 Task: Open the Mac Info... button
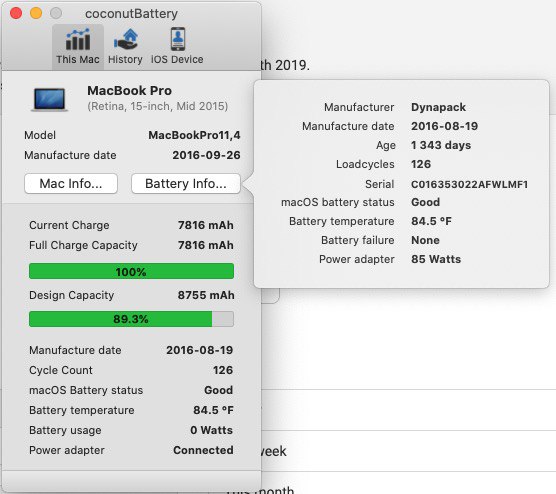71,184
